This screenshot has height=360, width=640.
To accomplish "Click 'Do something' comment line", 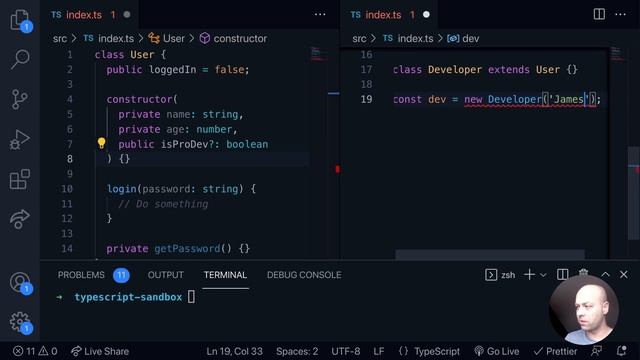I will pyautogui.click(x=163, y=204).
